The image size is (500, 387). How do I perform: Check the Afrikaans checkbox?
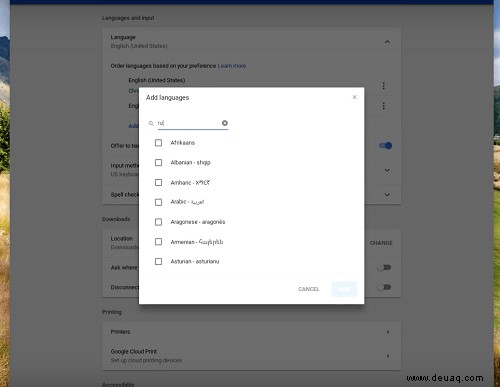point(158,143)
